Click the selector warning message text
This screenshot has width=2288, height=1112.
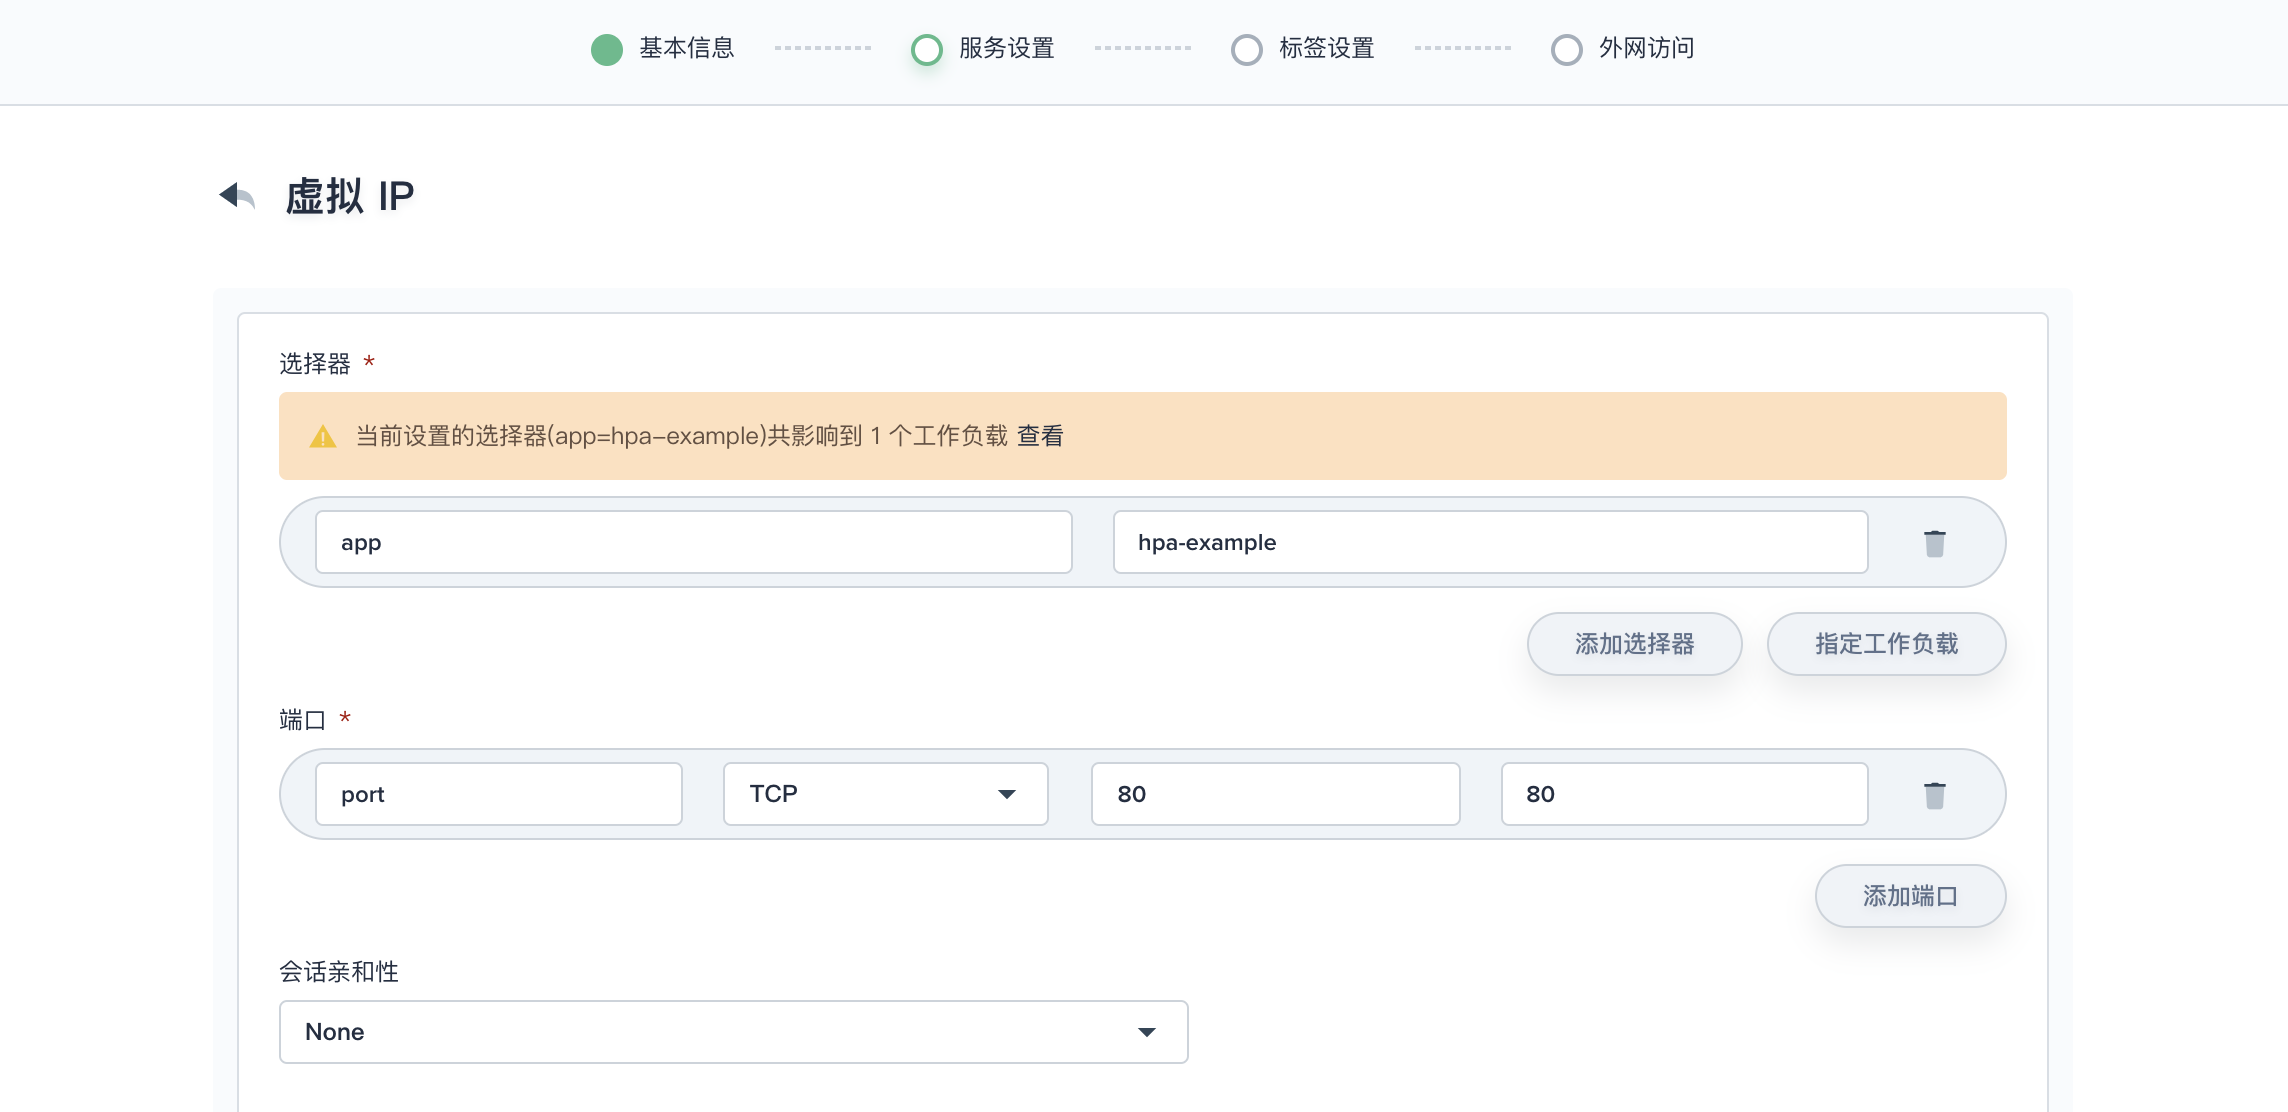pyautogui.click(x=682, y=436)
